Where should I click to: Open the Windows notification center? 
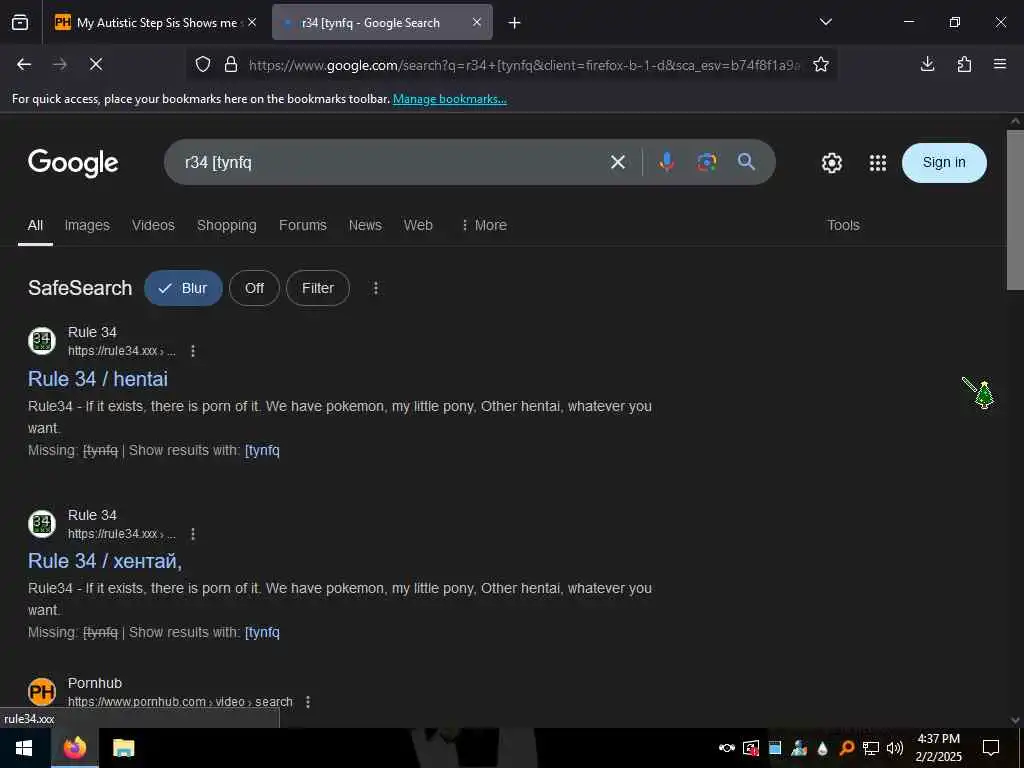coord(991,748)
